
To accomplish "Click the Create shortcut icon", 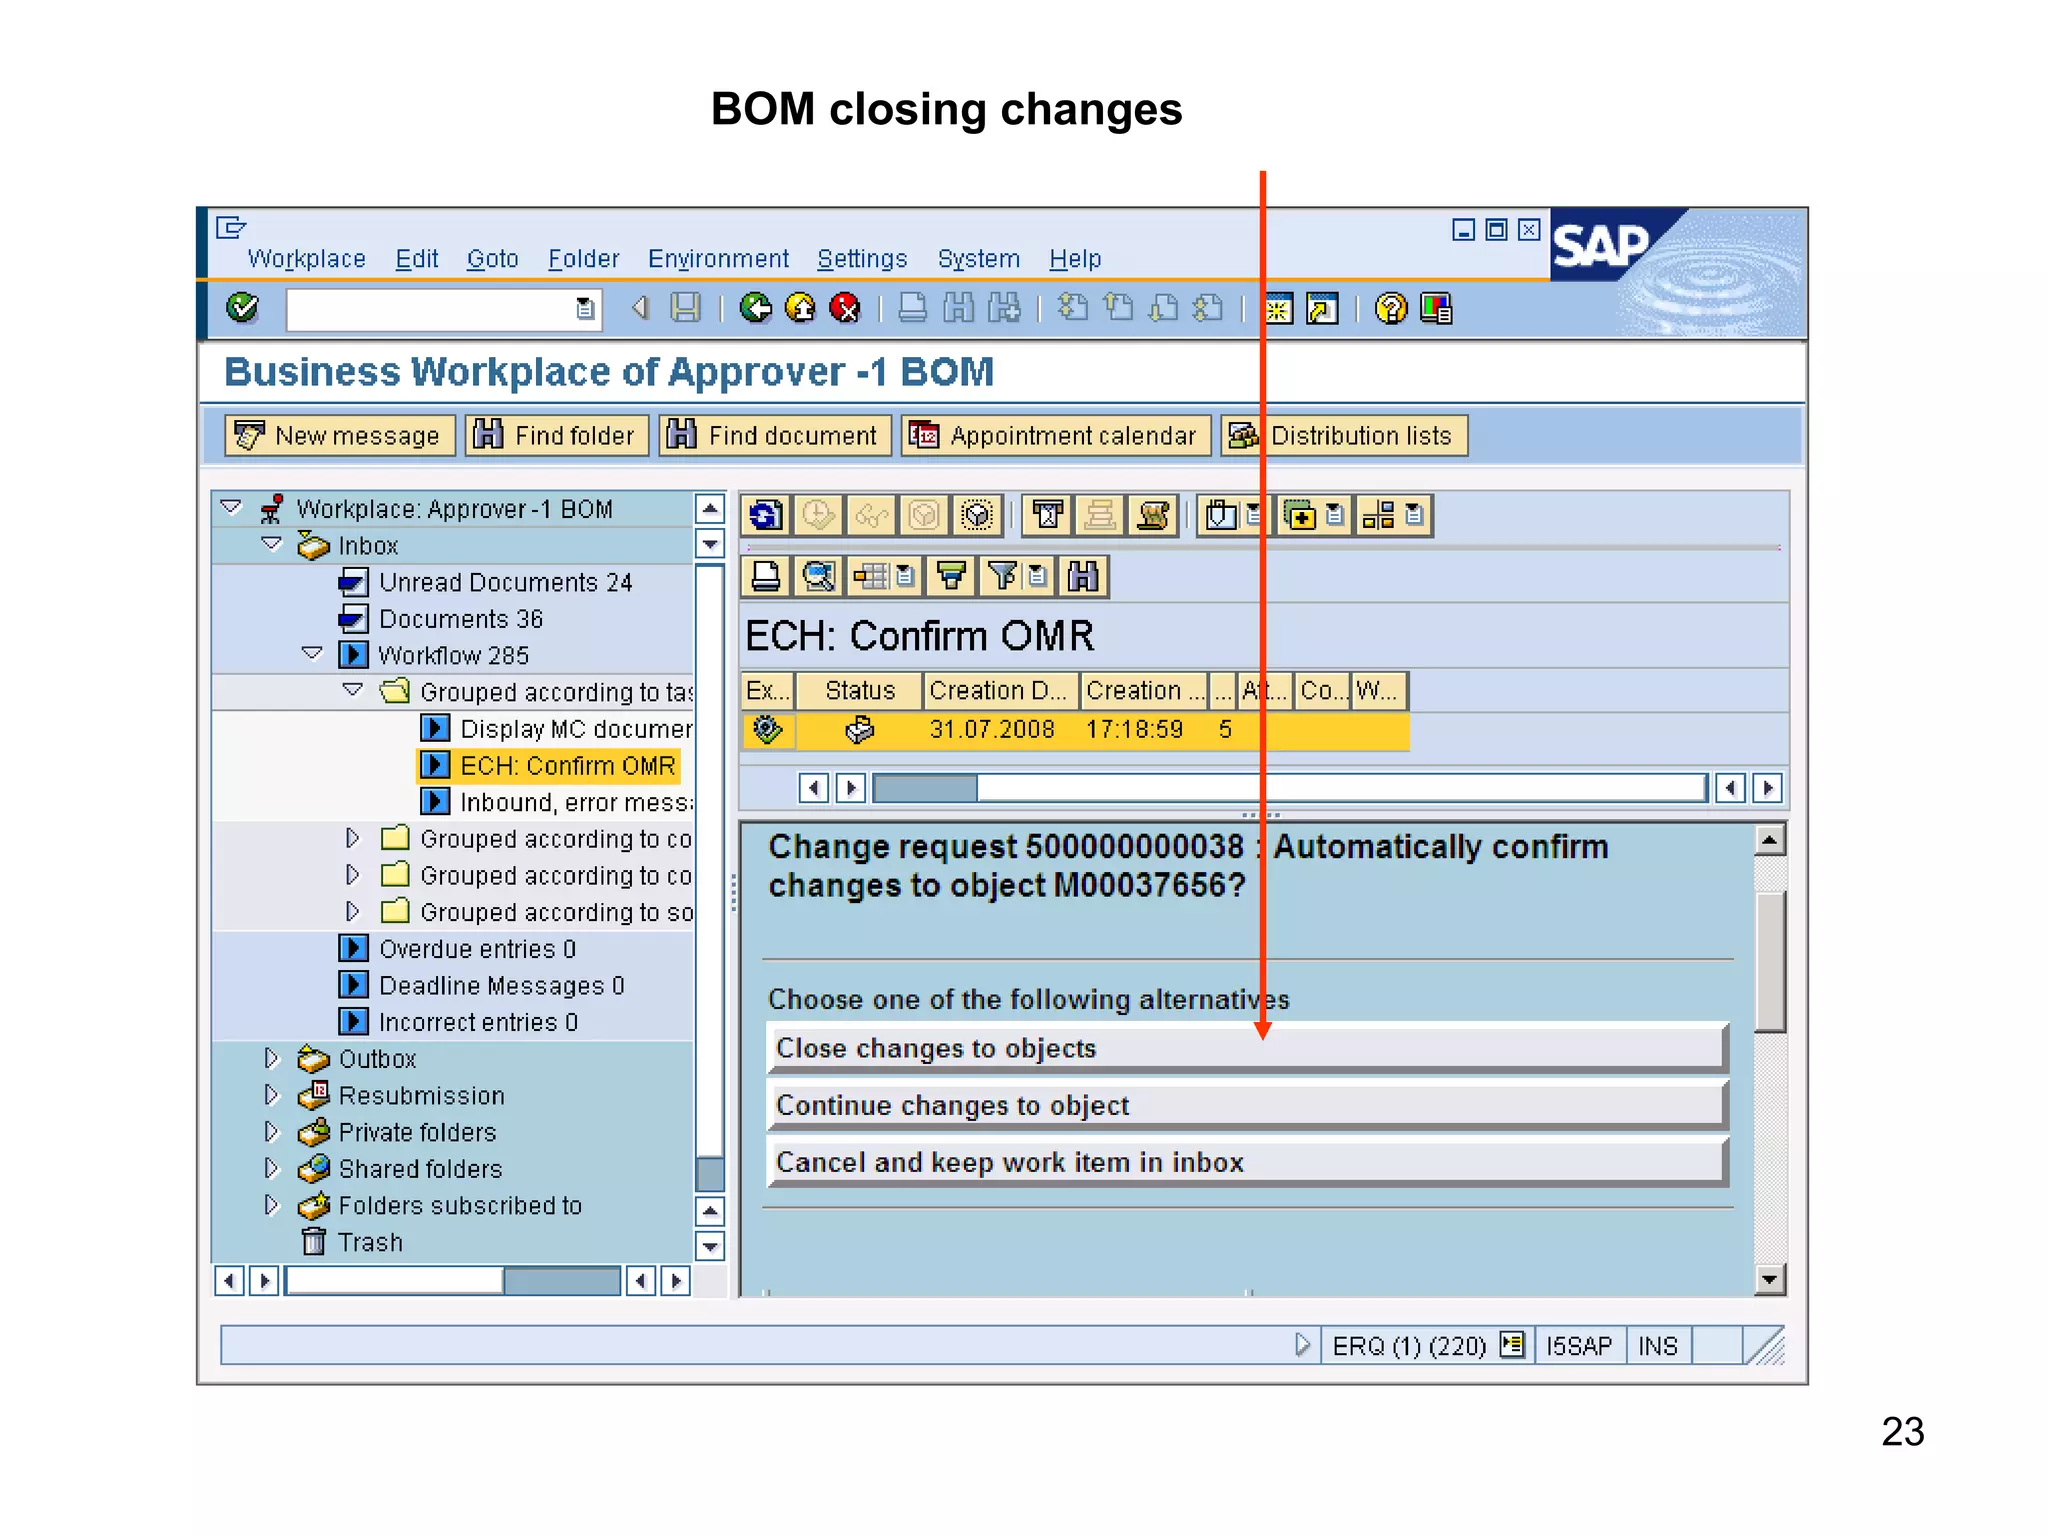I will pos(1322,309).
